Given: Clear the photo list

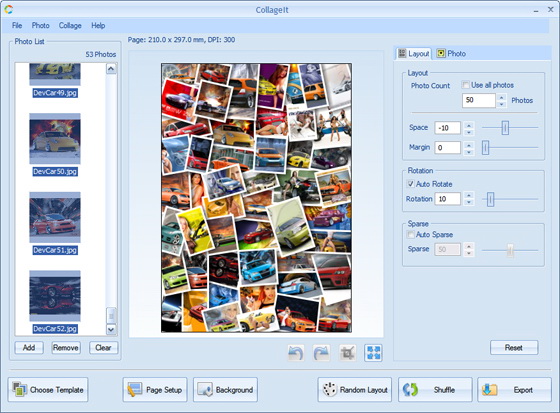Looking at the screenshot, I should (103, 348).
